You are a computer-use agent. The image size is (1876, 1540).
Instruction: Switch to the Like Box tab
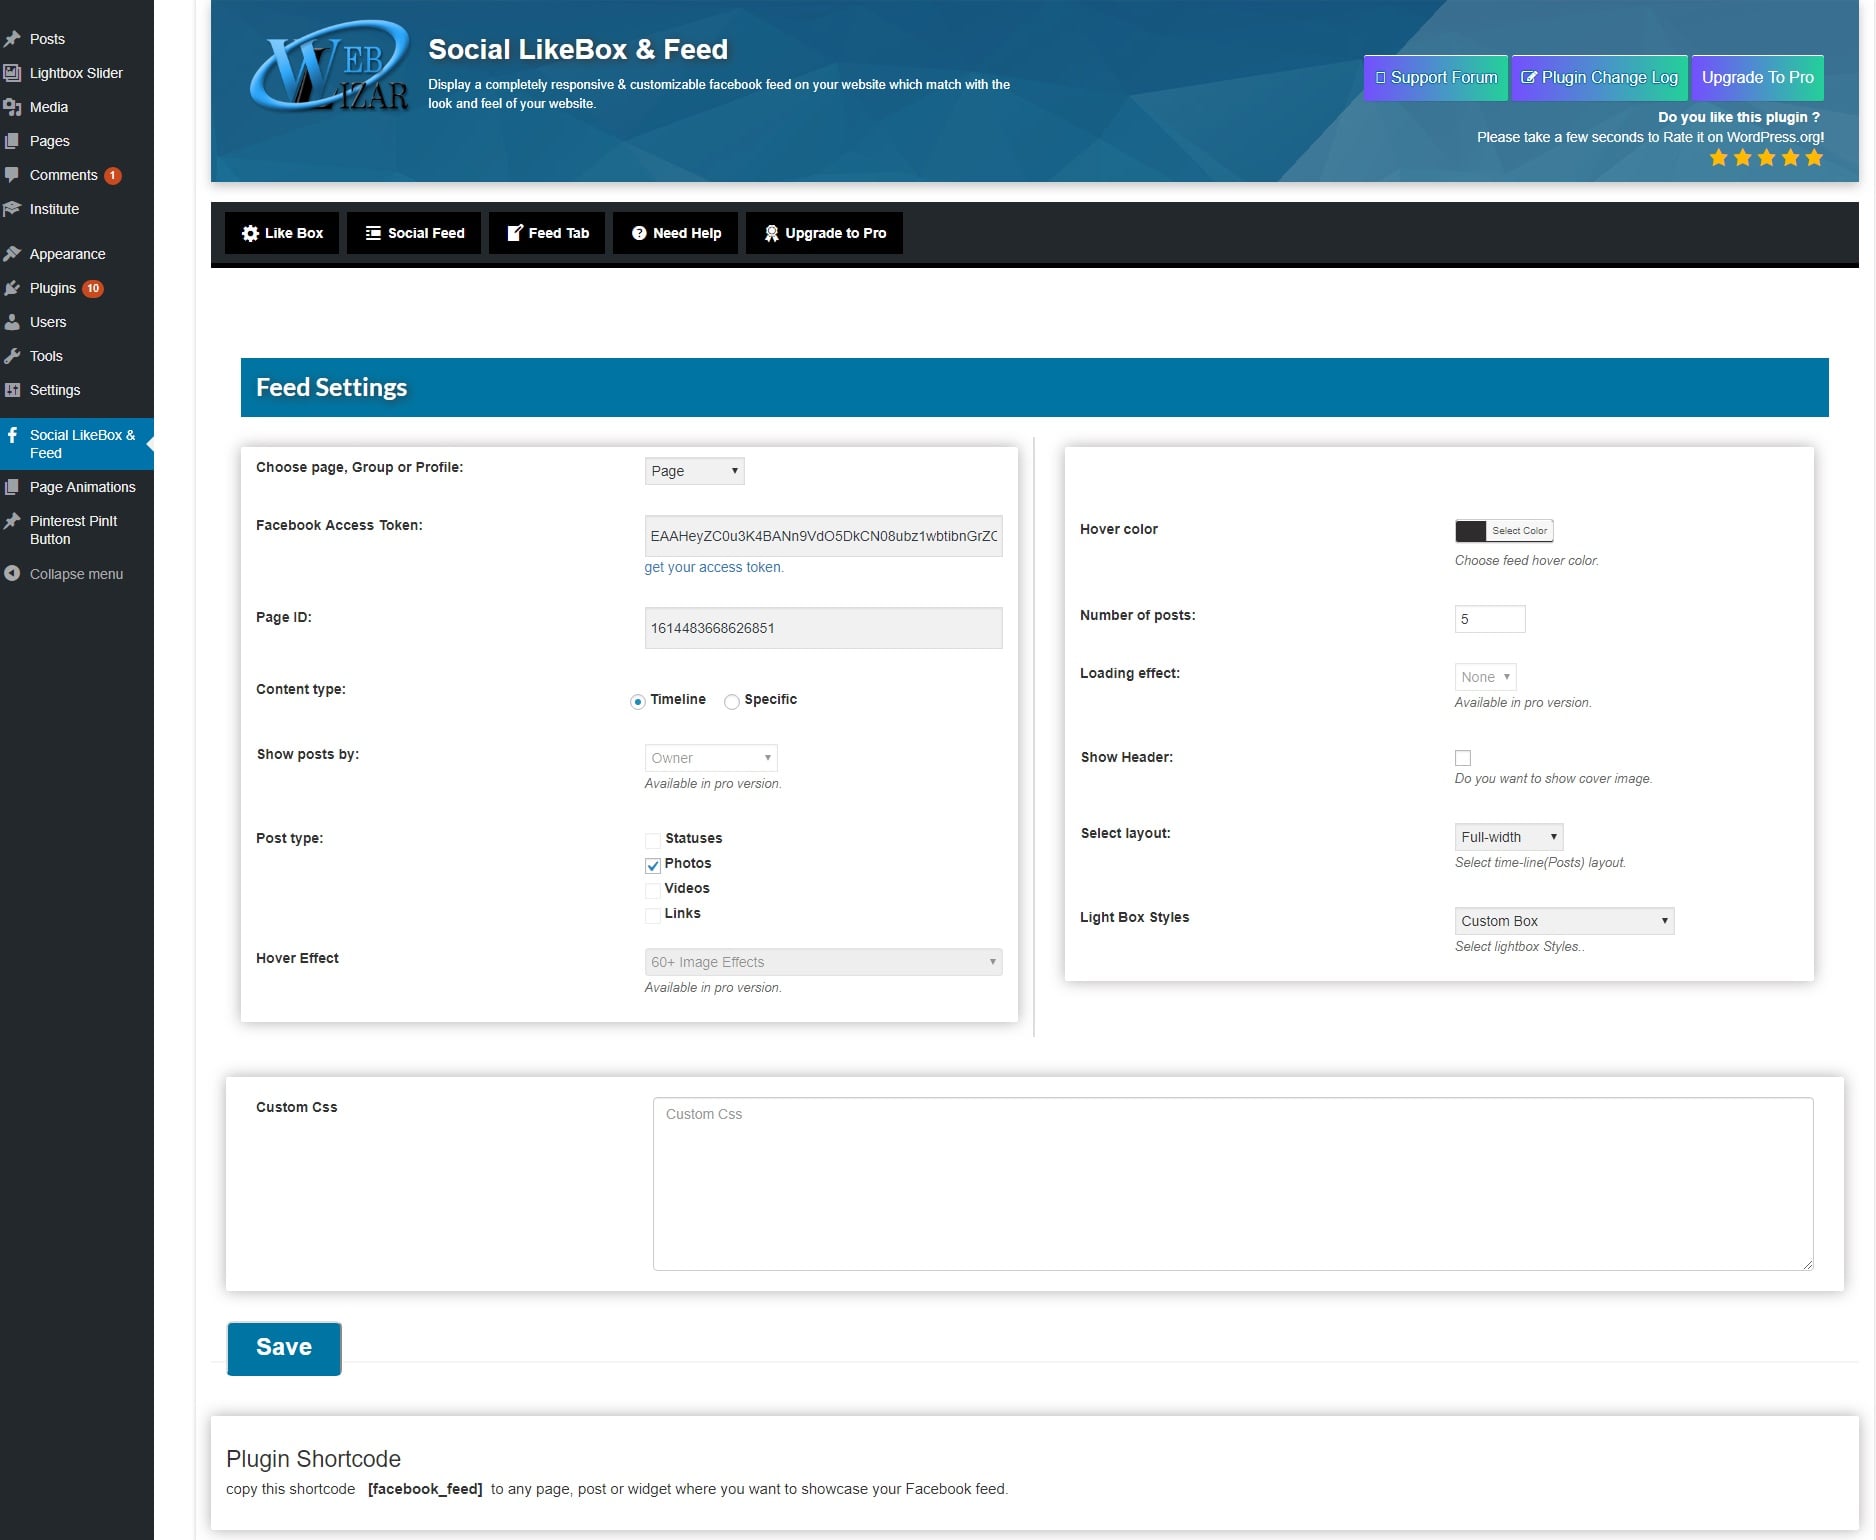click(282, 233)
